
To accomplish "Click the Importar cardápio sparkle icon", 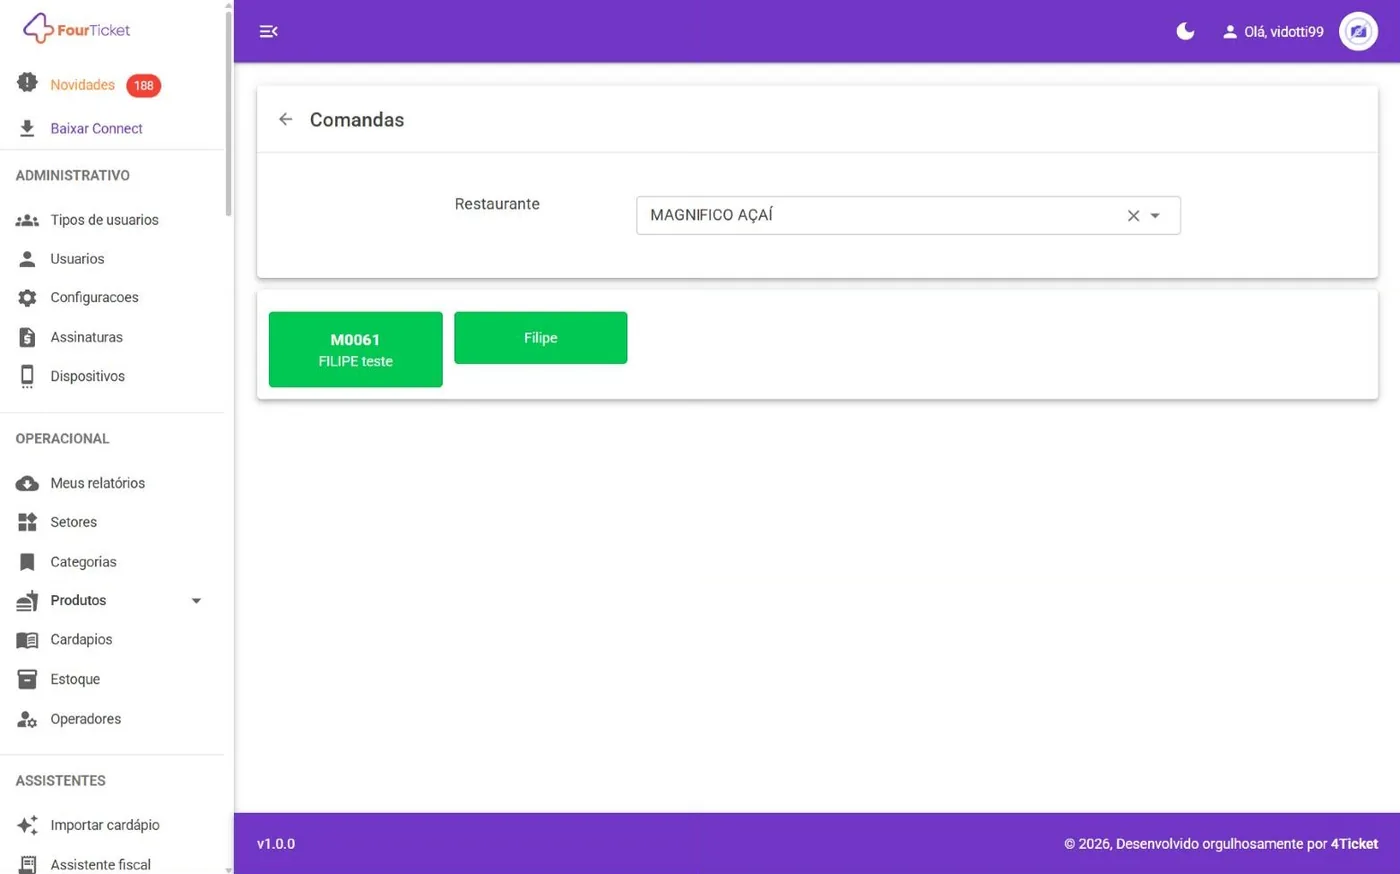I will coord(27,825).
